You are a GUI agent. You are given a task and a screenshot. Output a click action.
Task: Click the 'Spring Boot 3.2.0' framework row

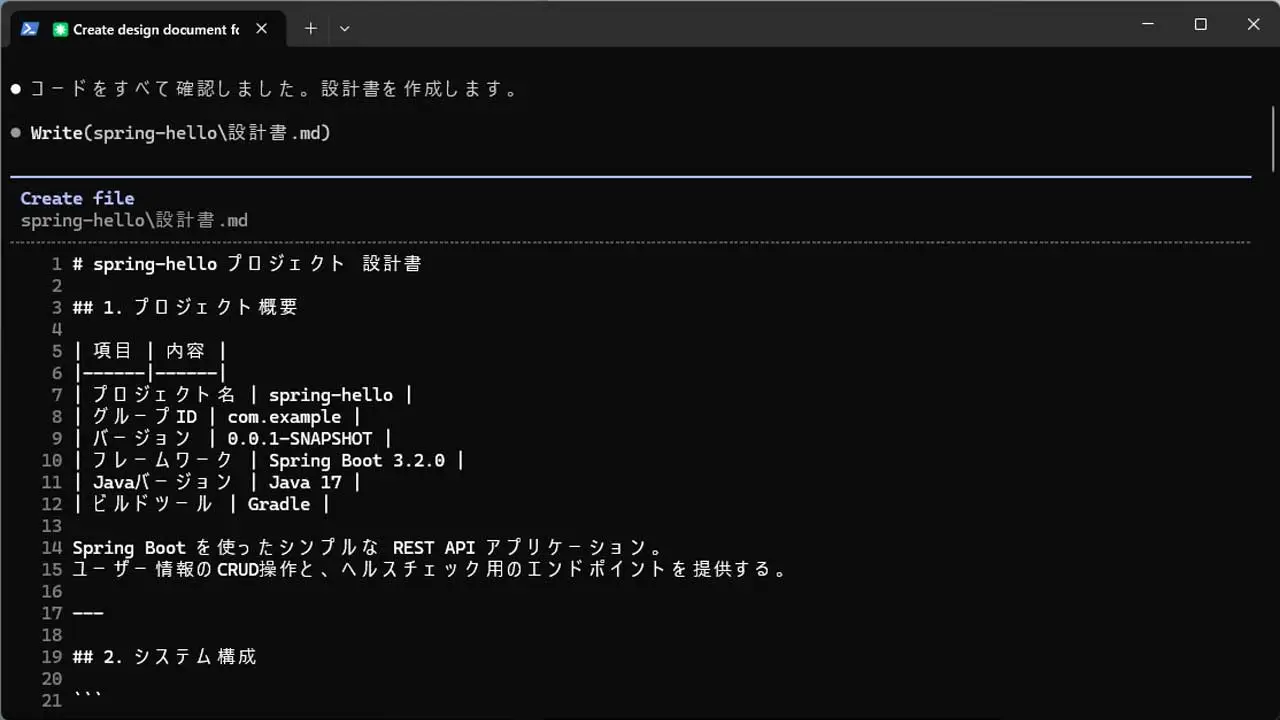268,460
